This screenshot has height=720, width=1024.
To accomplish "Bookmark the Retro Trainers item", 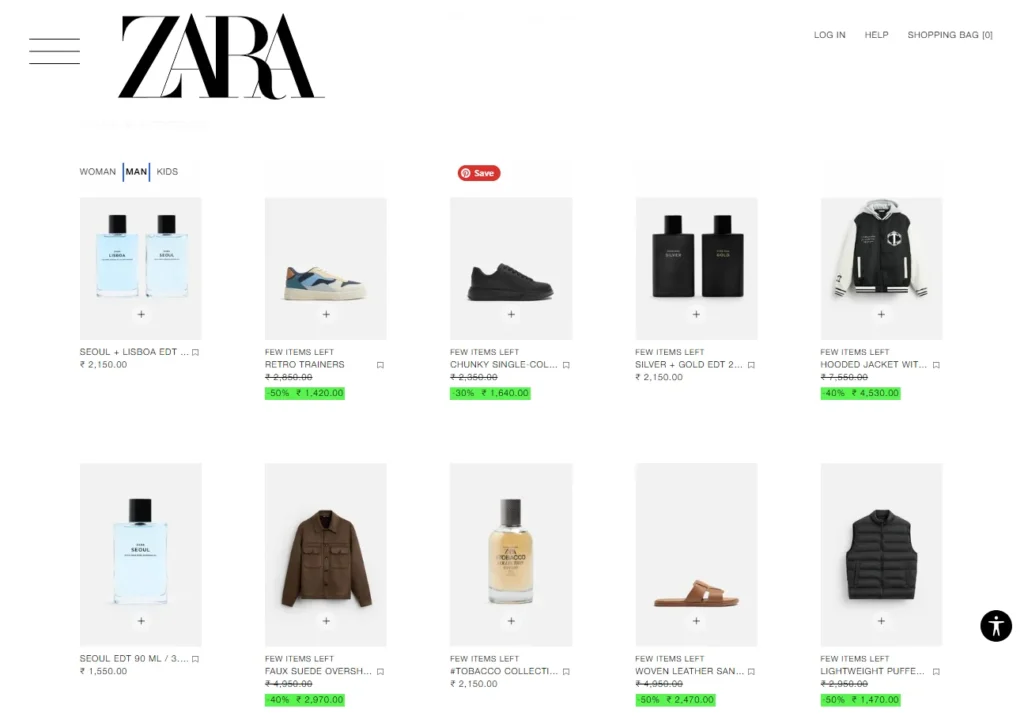I will coord(380,365).
